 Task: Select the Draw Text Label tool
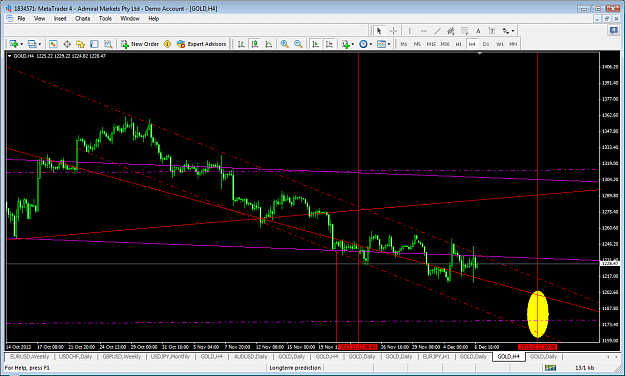[x=492, y=31]
